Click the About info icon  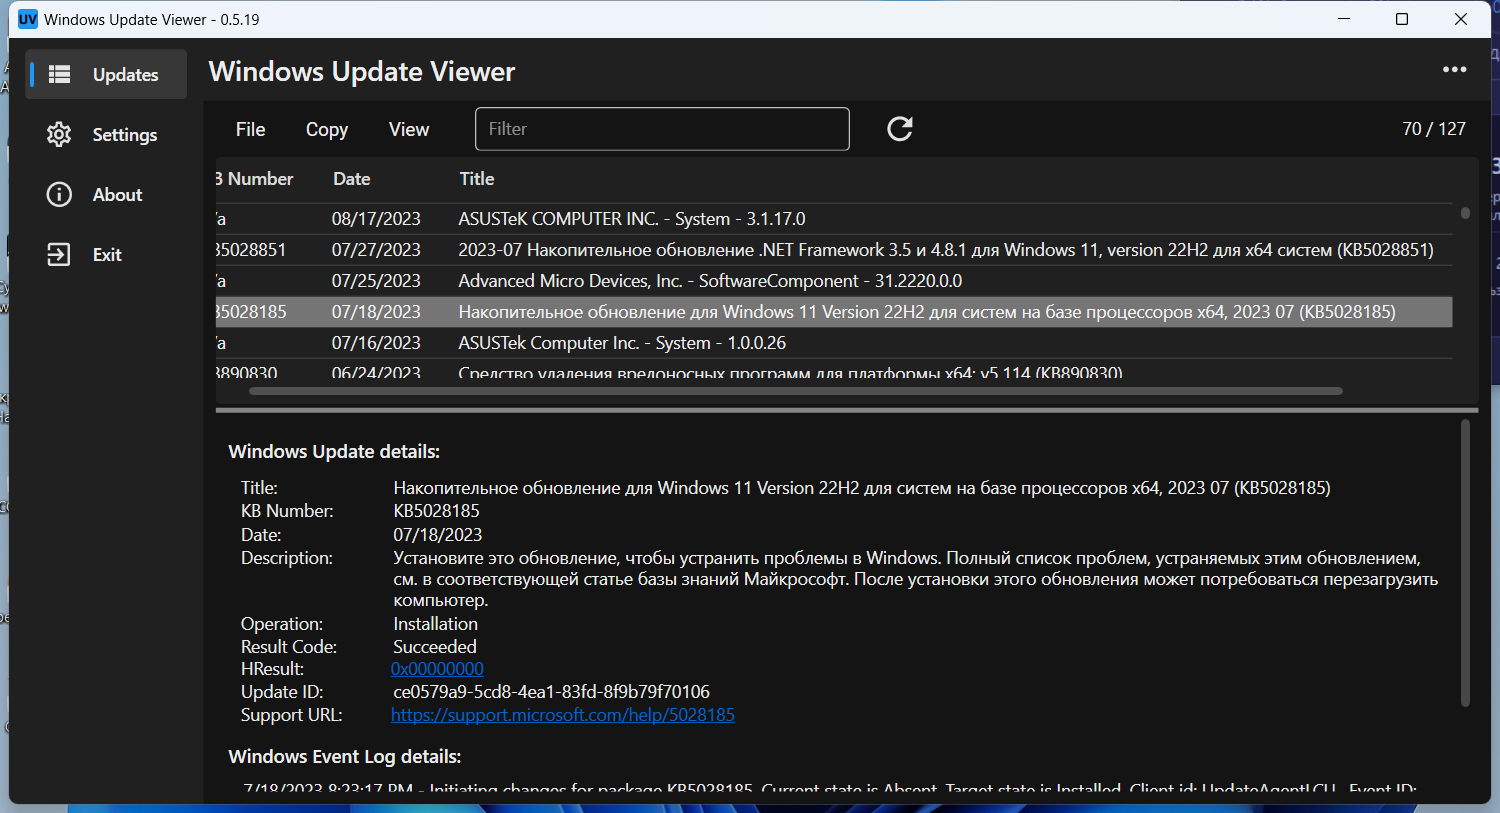pos(59,194)
